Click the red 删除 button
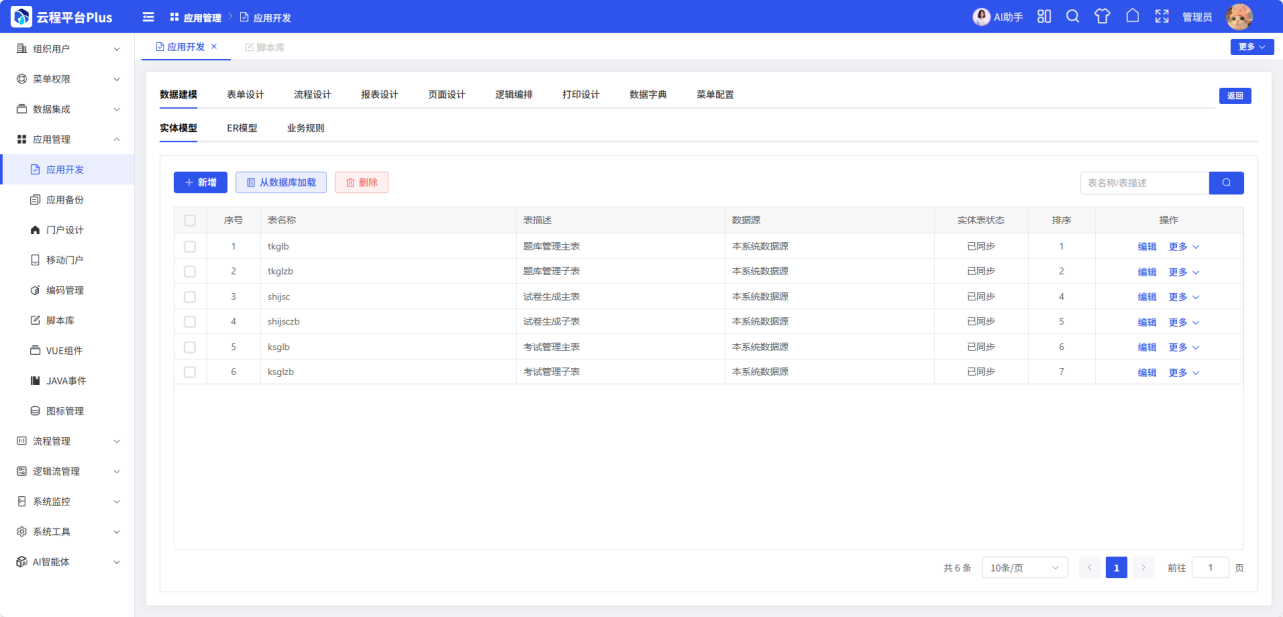 pos(362,183)
